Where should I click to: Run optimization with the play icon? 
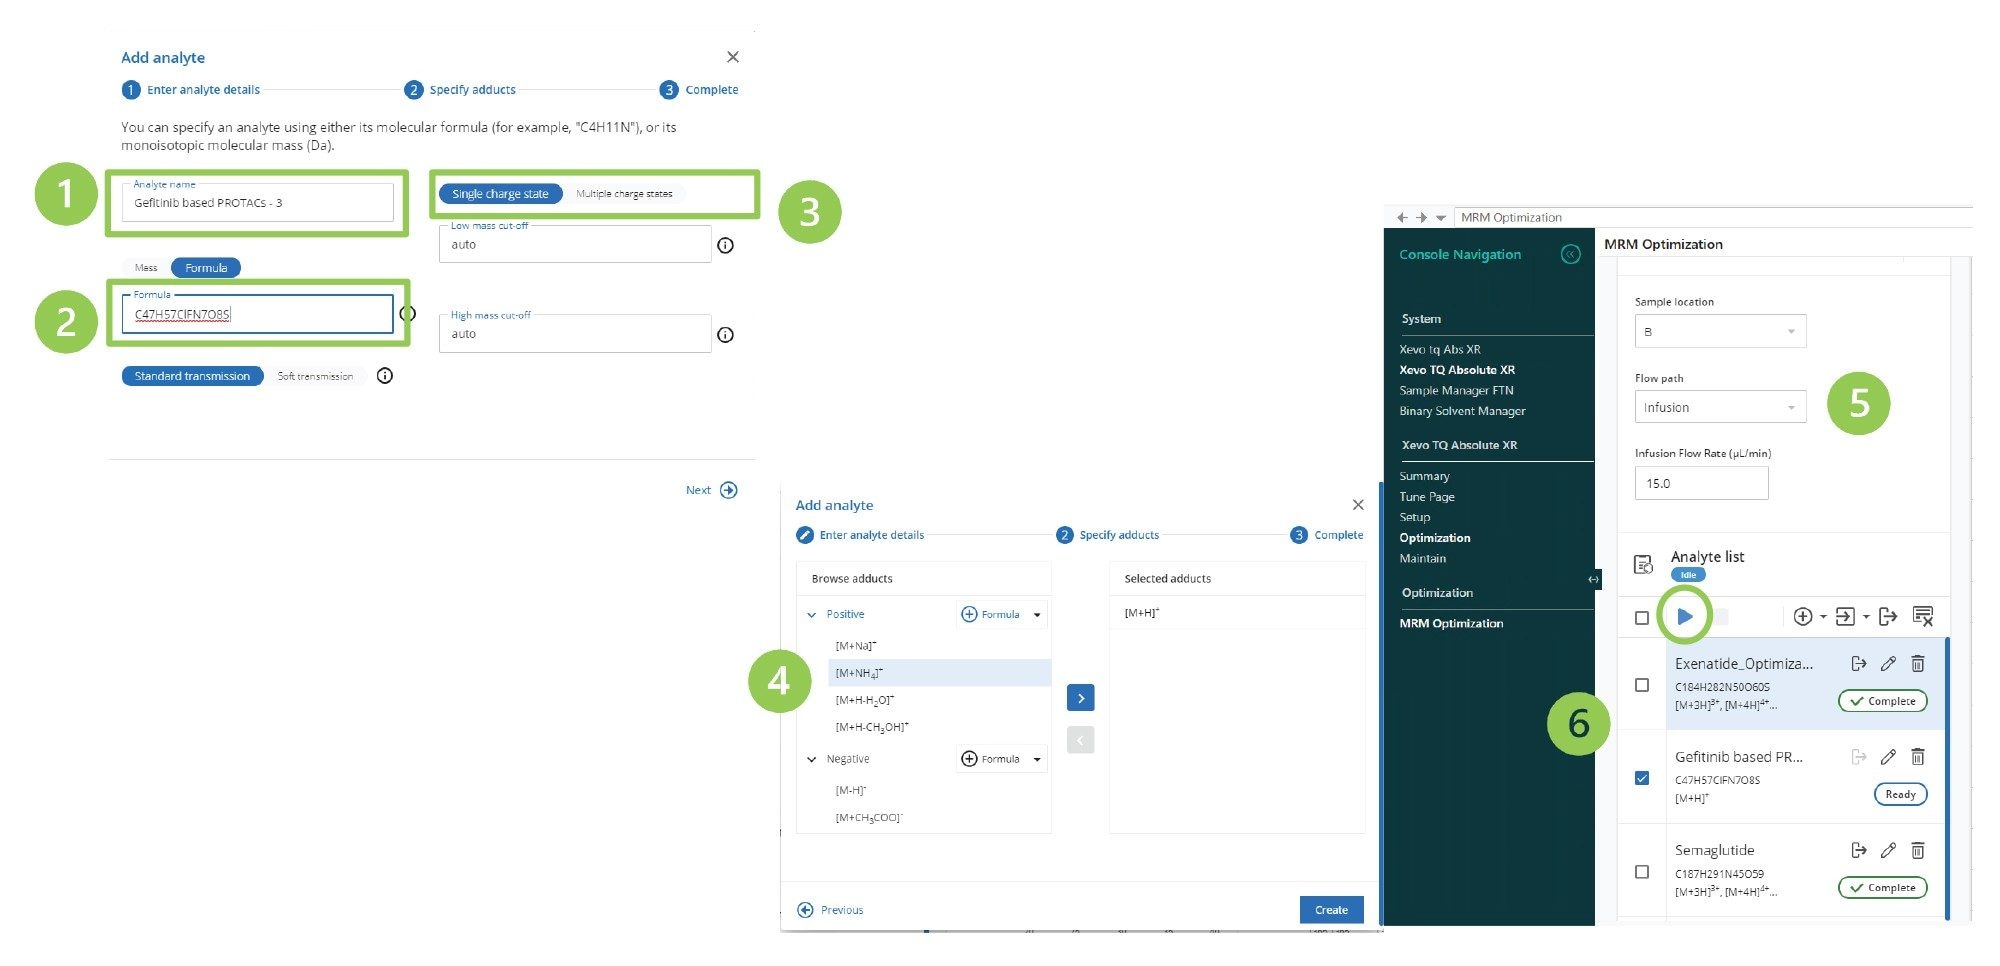(1686, 616)
